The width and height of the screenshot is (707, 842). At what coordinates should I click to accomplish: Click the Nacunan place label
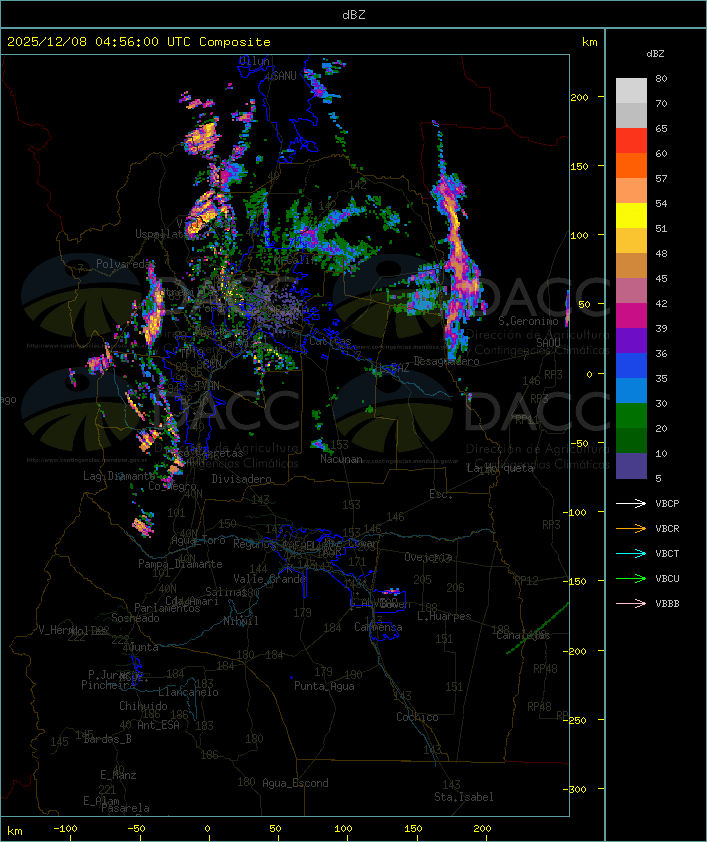pyautogui.click(x=341, y=459)
